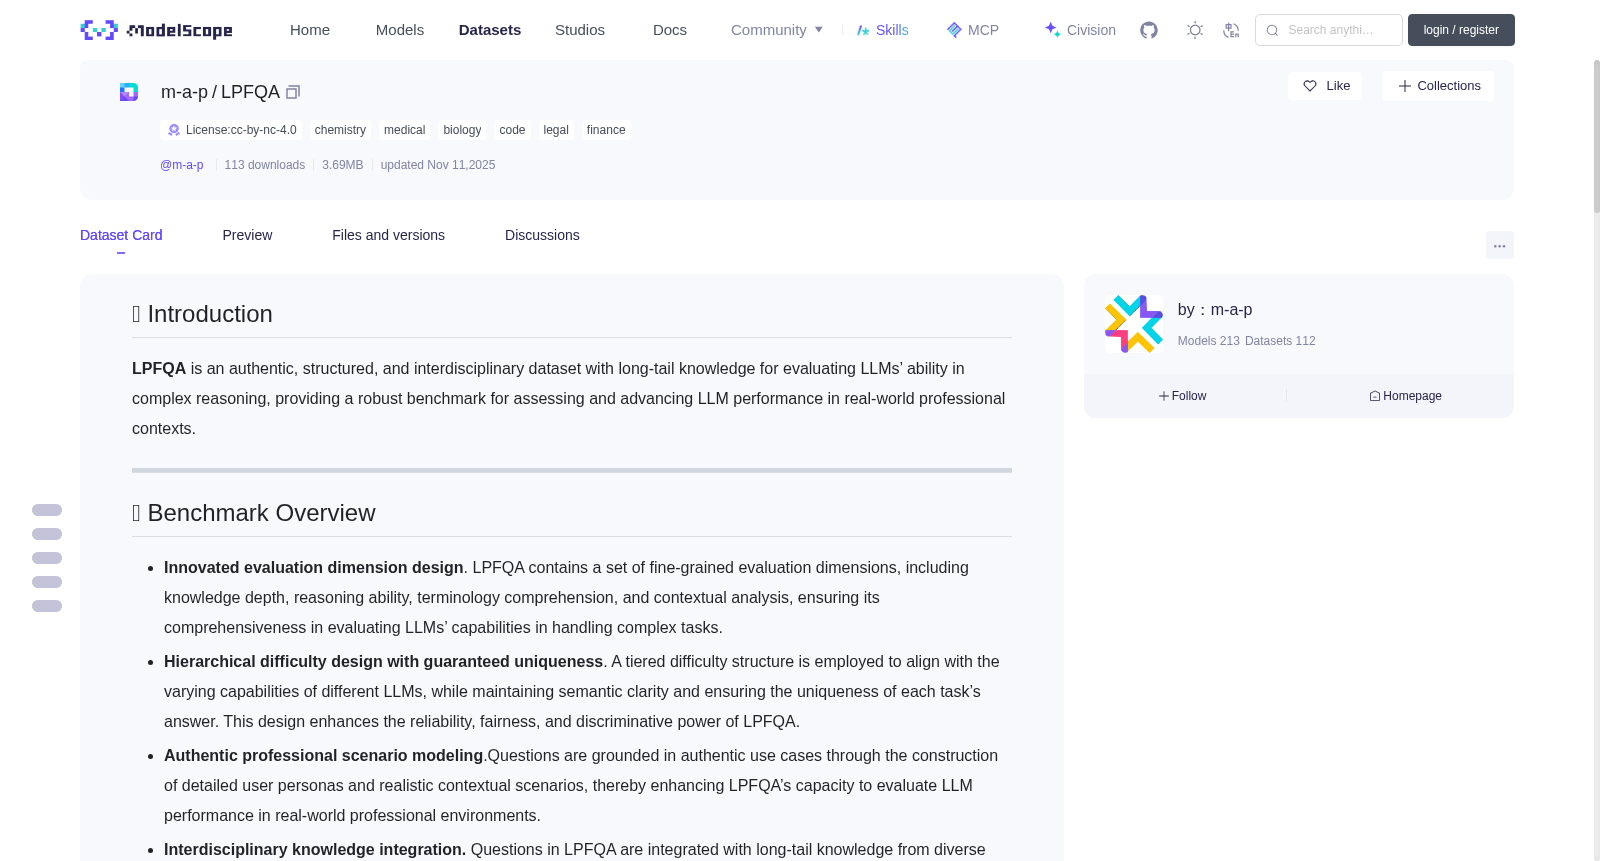This screenshot has height=861, width=1600.
Task: Open Civision in the top navigation
Action: click(1079, 30)
